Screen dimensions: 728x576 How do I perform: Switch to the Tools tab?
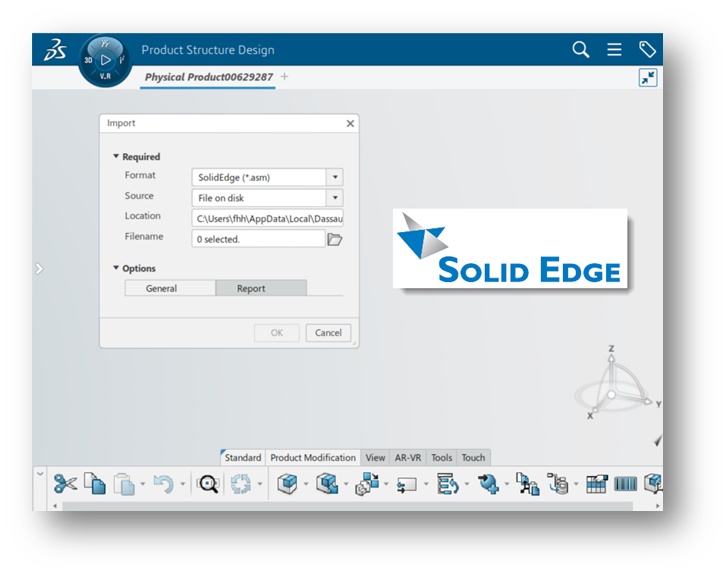pos(441,458)
